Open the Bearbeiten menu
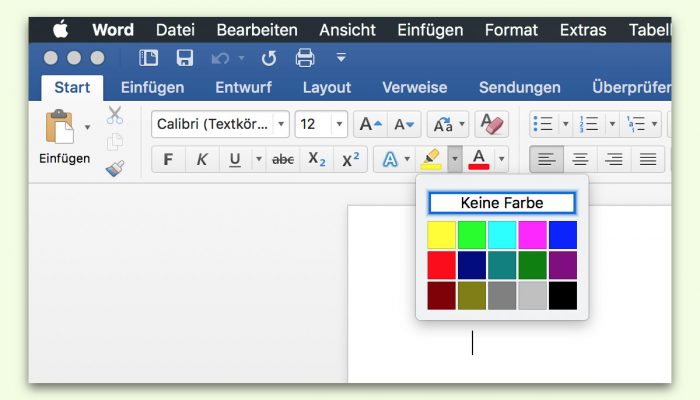The height and width of the screenshot is (400, 700). (257, 30)
